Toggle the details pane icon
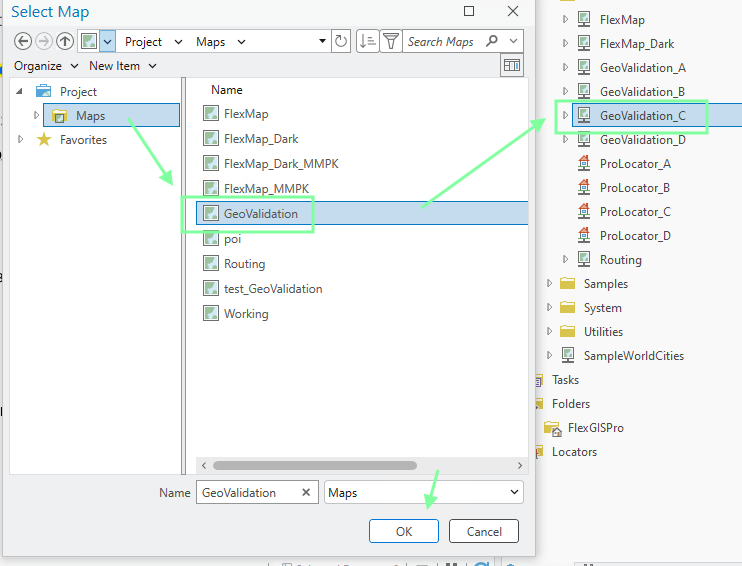 512,66
